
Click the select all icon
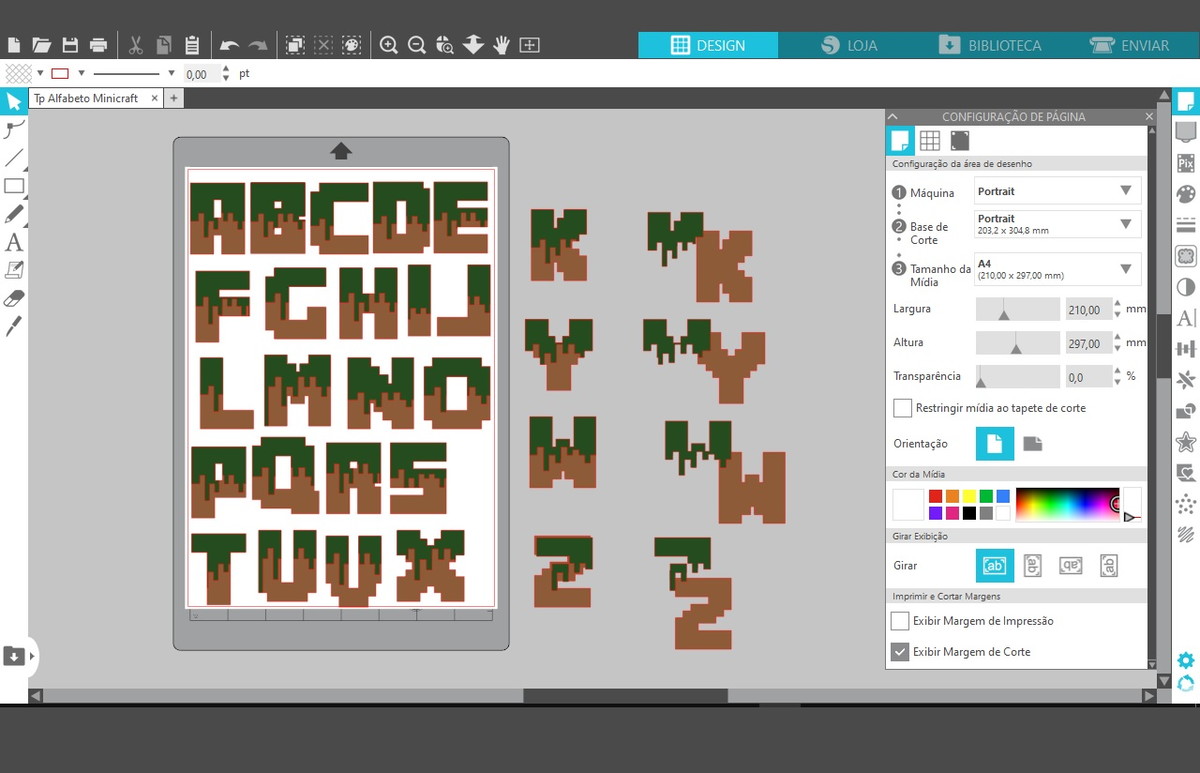295,45
